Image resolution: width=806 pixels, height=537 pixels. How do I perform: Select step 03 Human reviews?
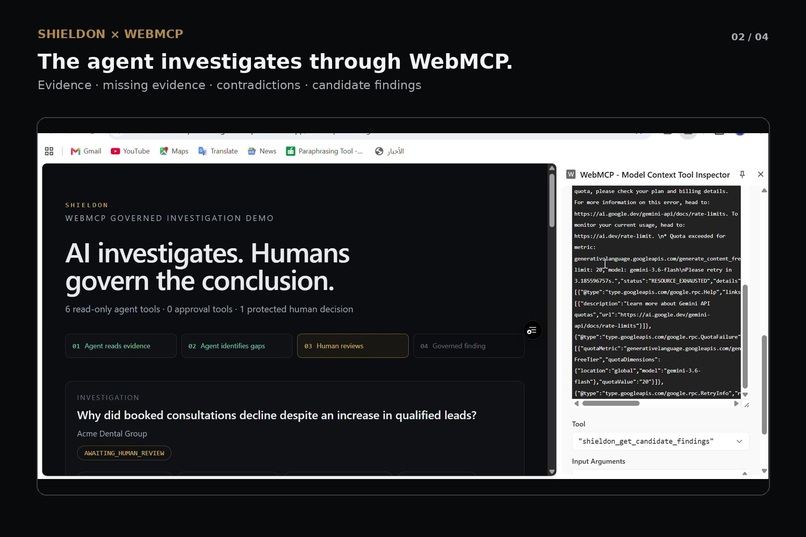(x=353, y=346)
